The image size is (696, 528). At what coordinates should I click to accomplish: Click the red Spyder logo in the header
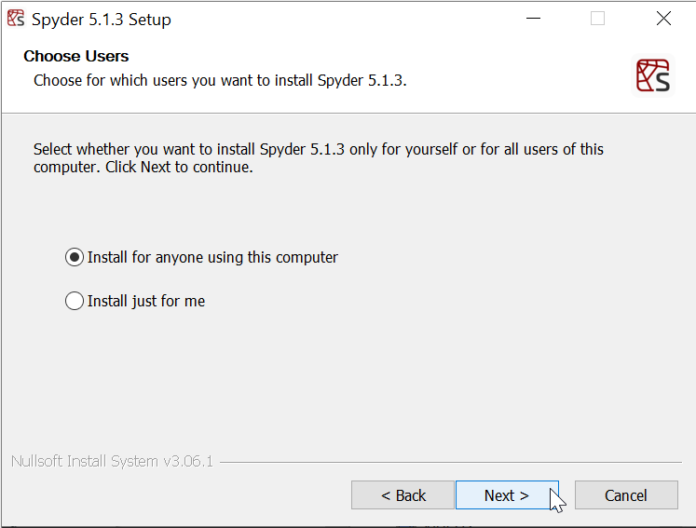(653, 76)
